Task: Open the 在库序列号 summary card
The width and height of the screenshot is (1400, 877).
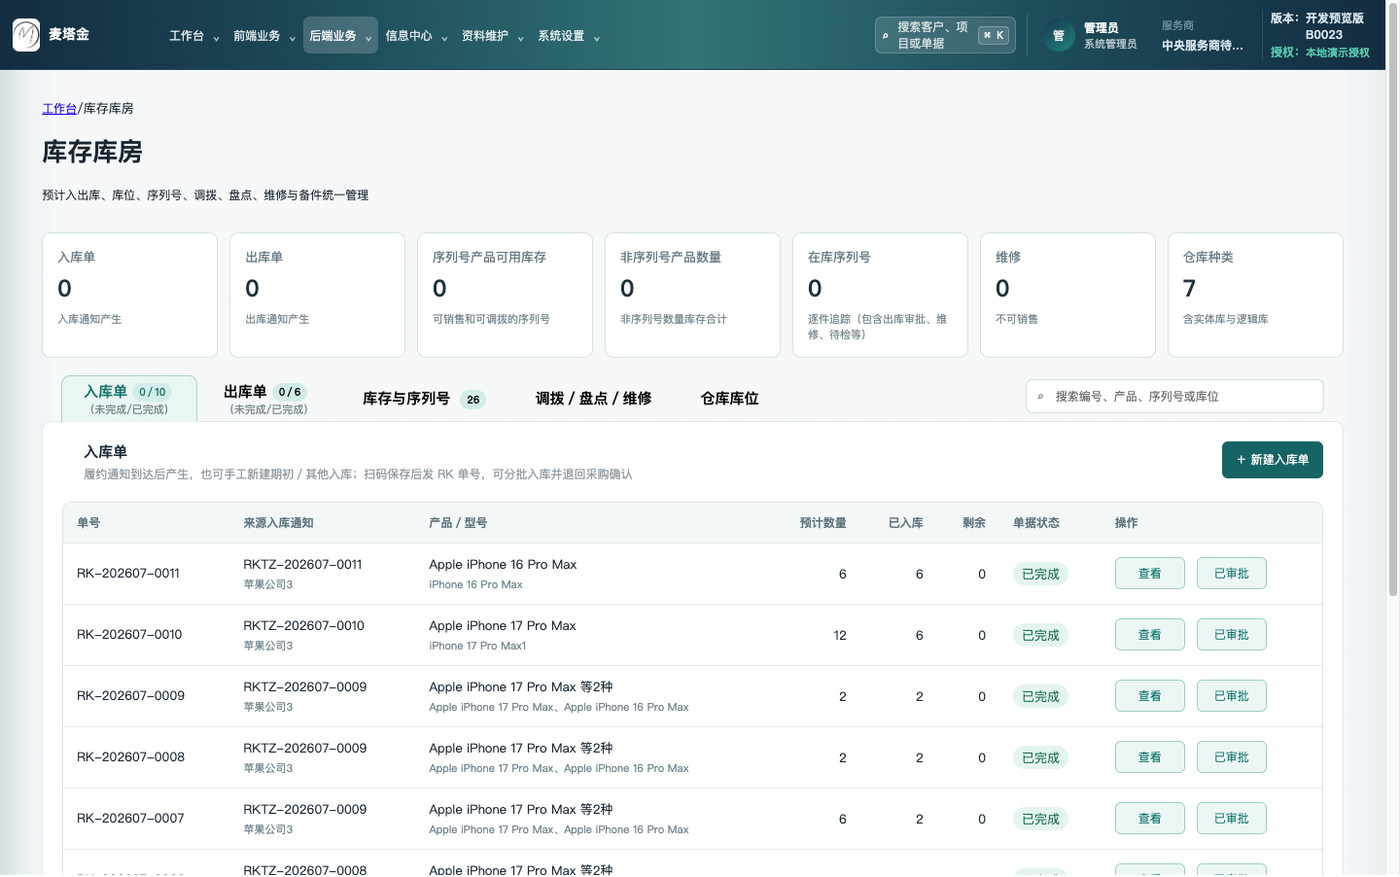Action: pos(880,295)
